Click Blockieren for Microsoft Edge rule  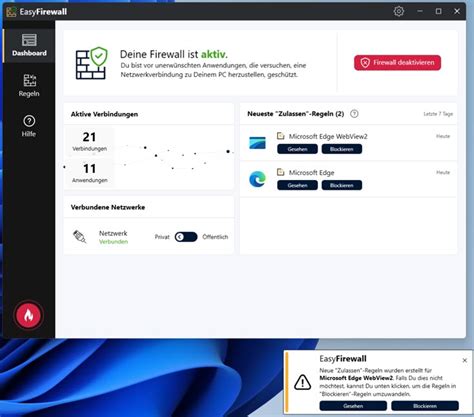[x=342, y=185]
